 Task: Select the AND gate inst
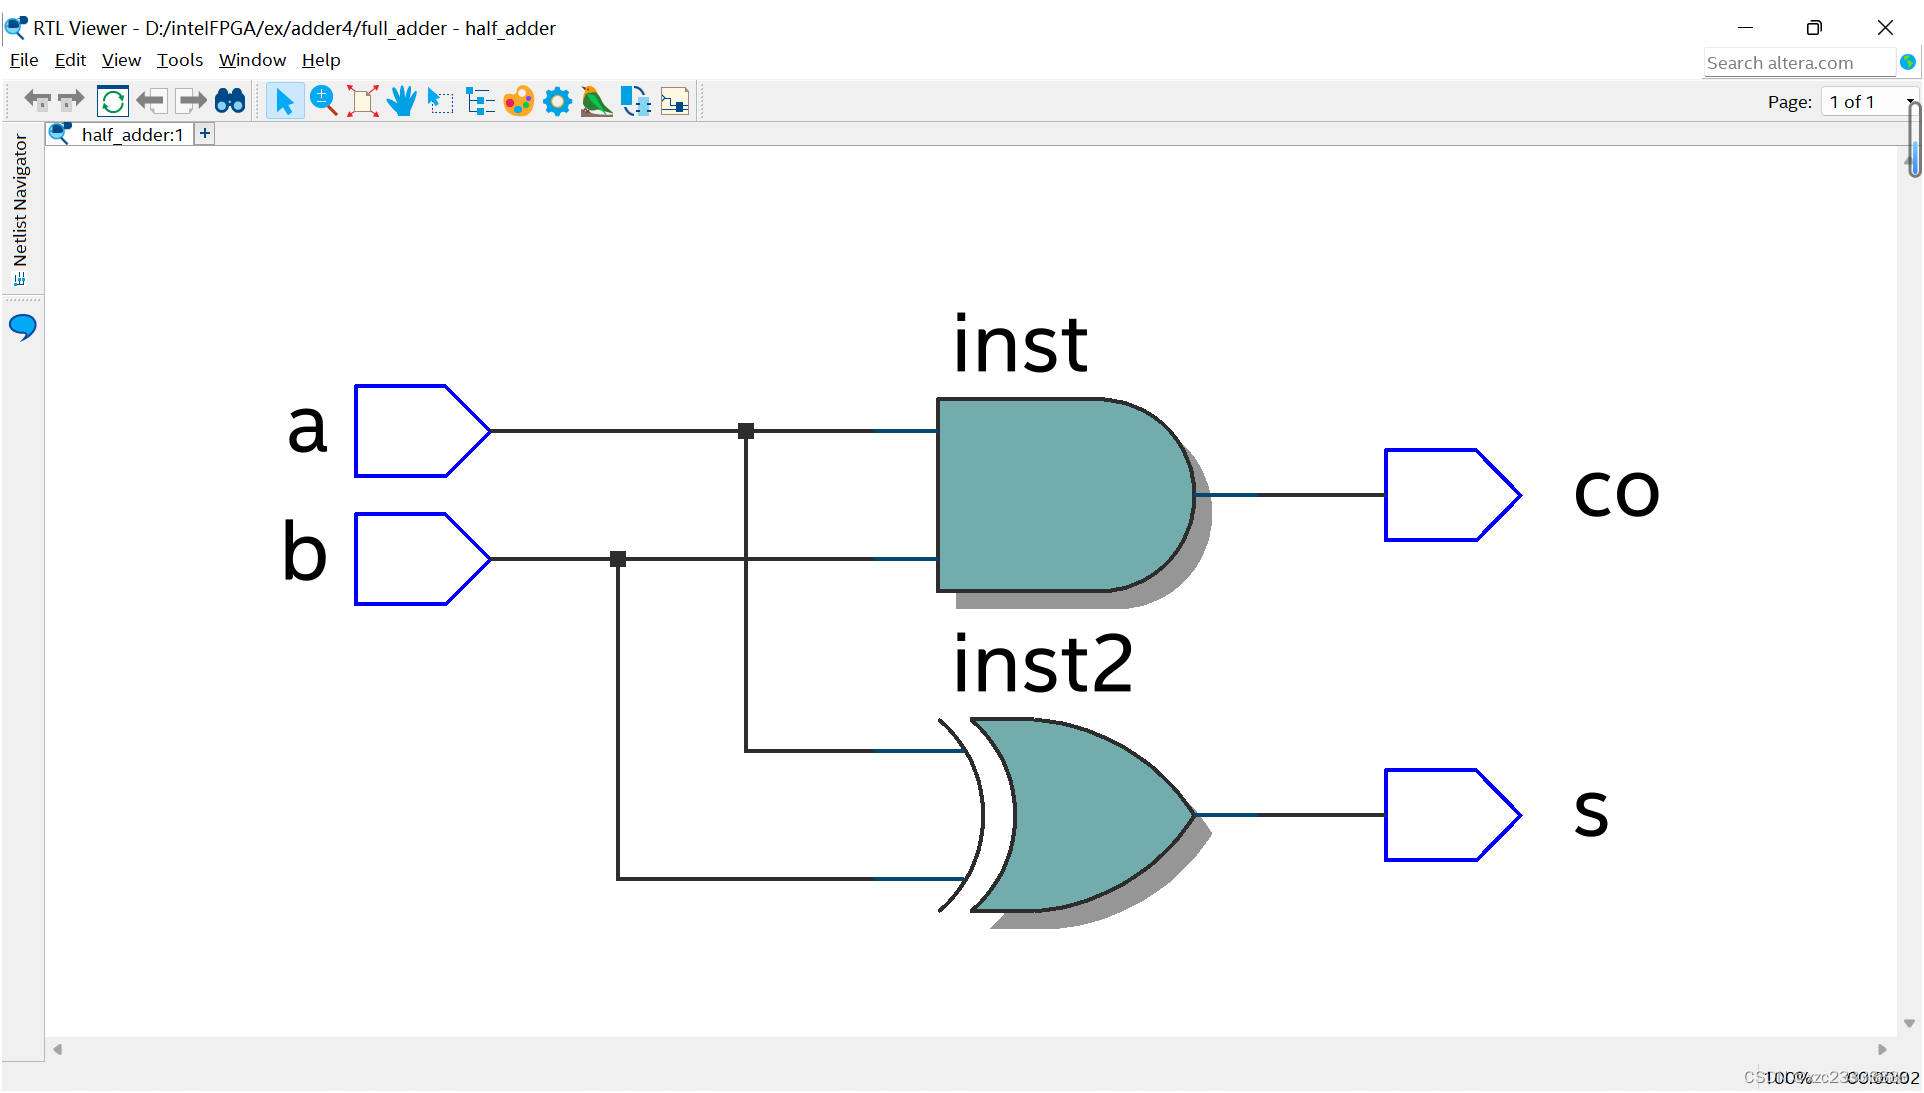[1065, 495]
